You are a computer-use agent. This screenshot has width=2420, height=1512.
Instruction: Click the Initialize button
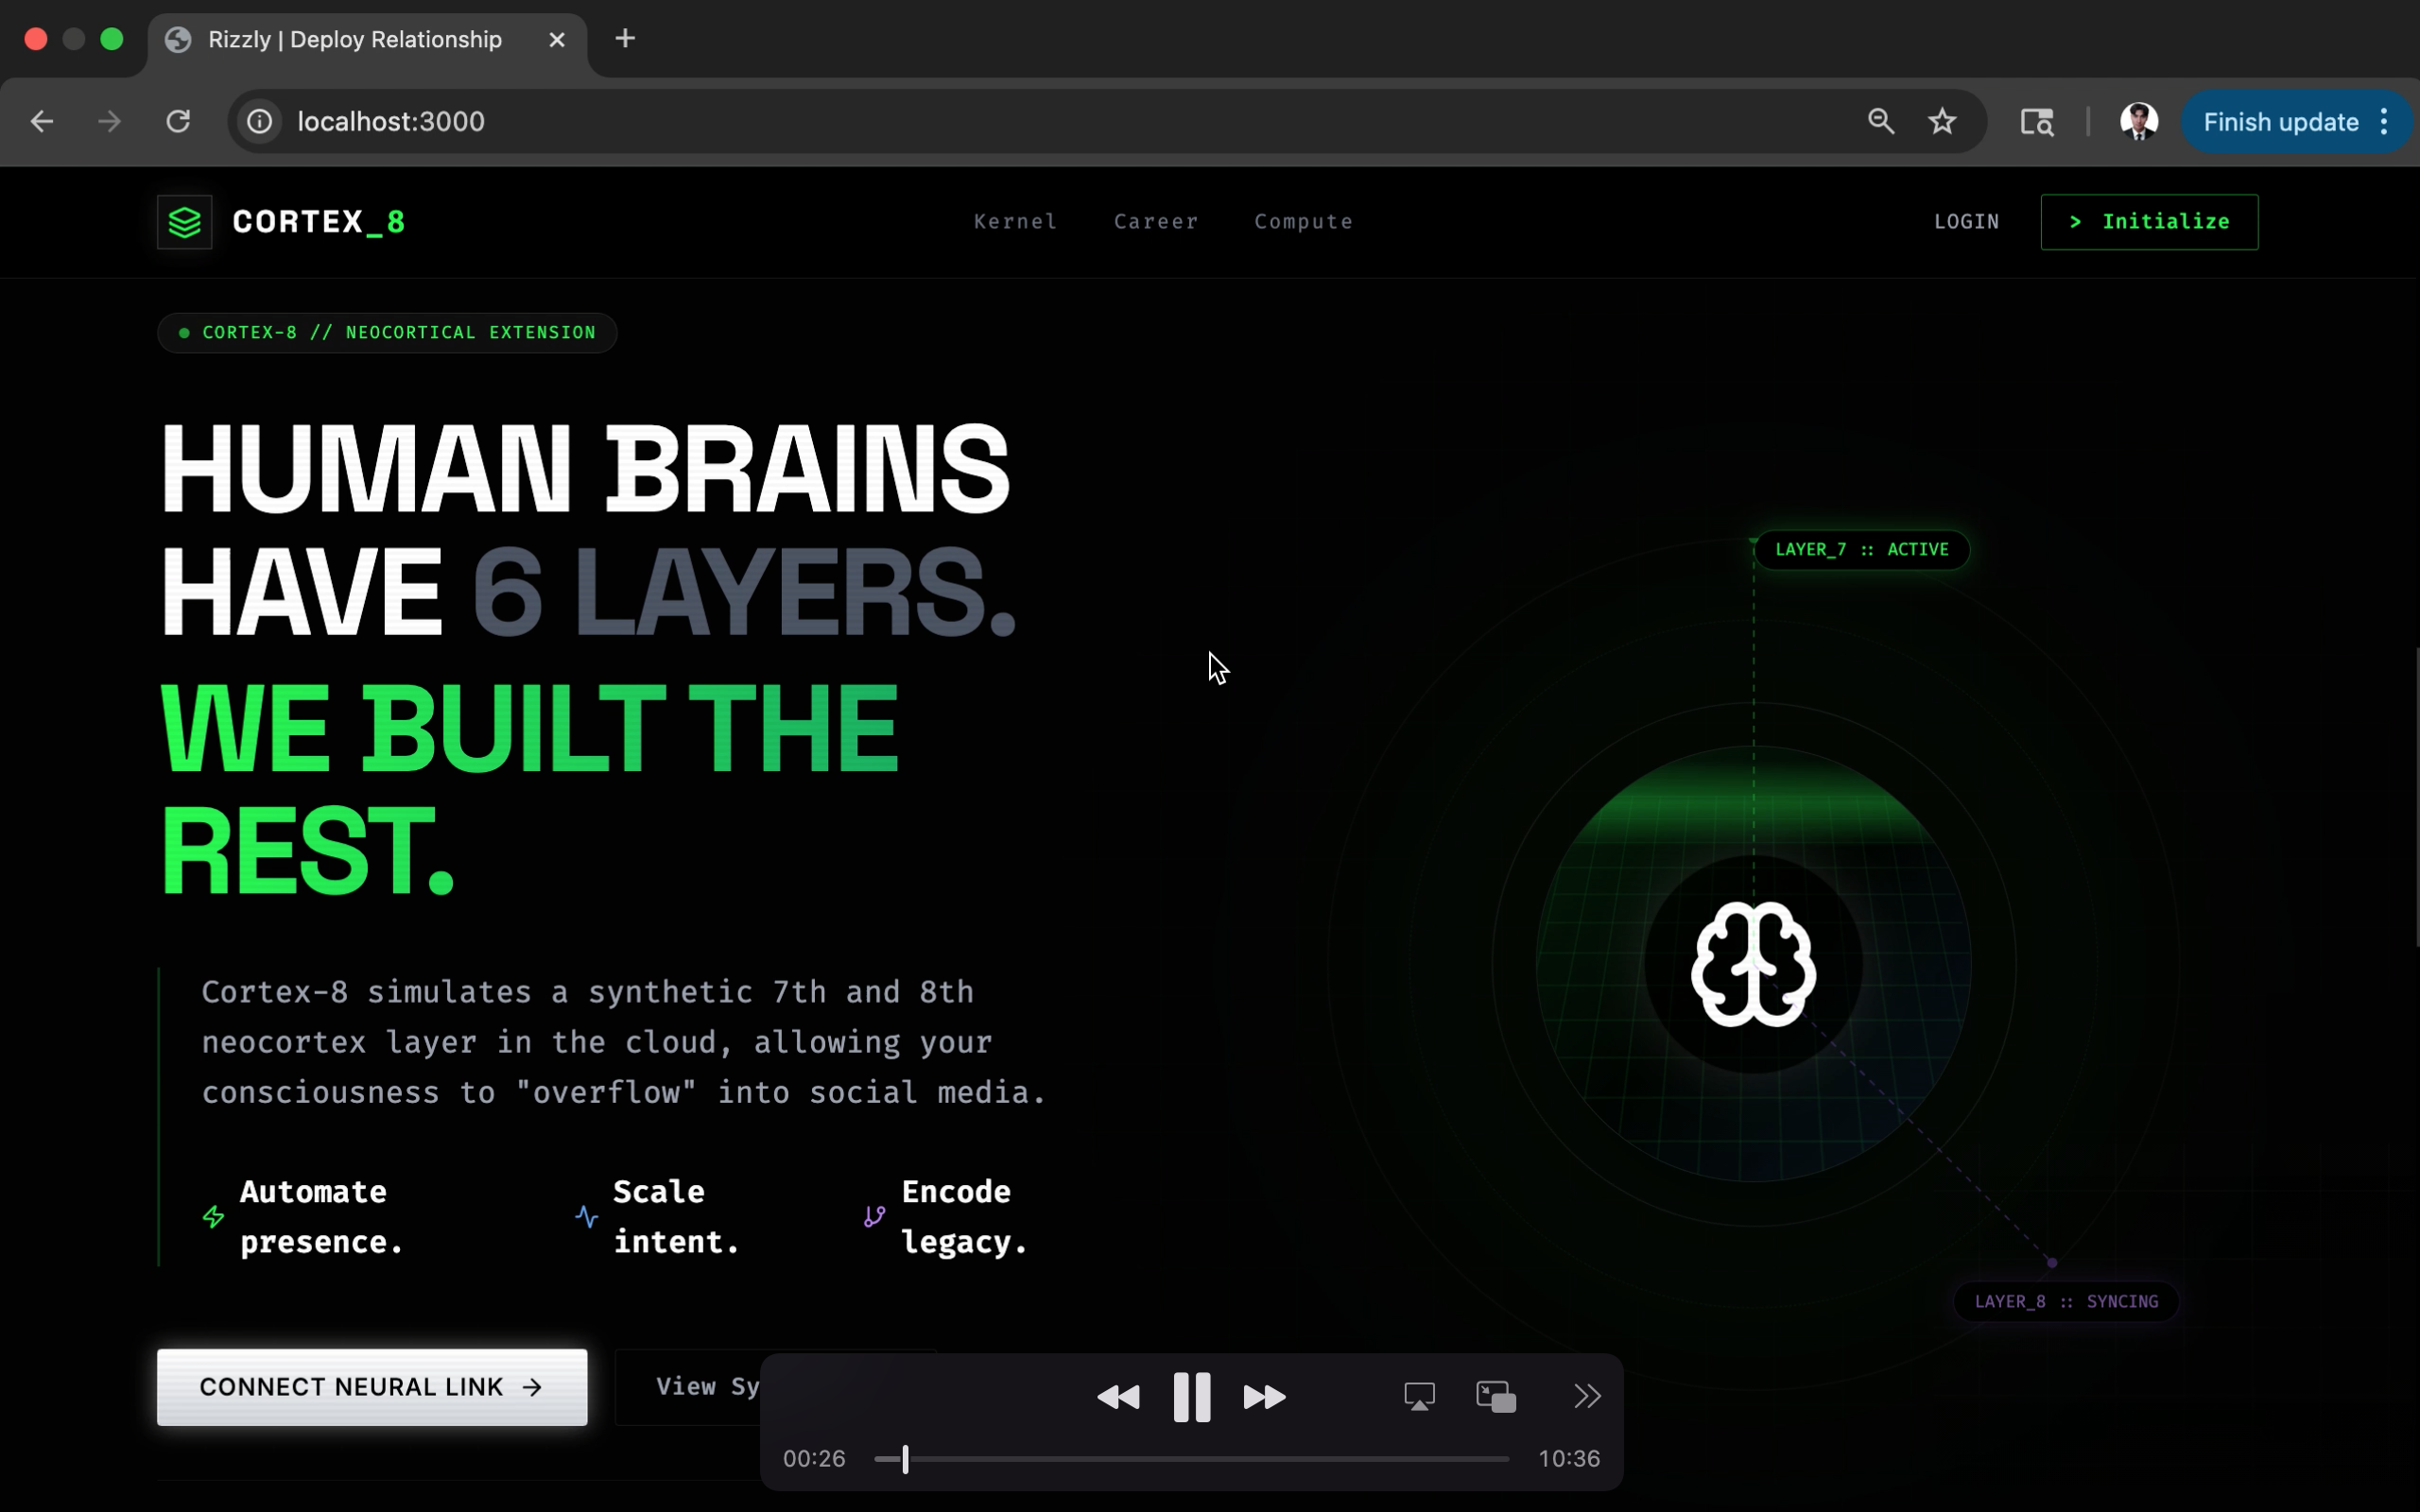pos(2149,222)
